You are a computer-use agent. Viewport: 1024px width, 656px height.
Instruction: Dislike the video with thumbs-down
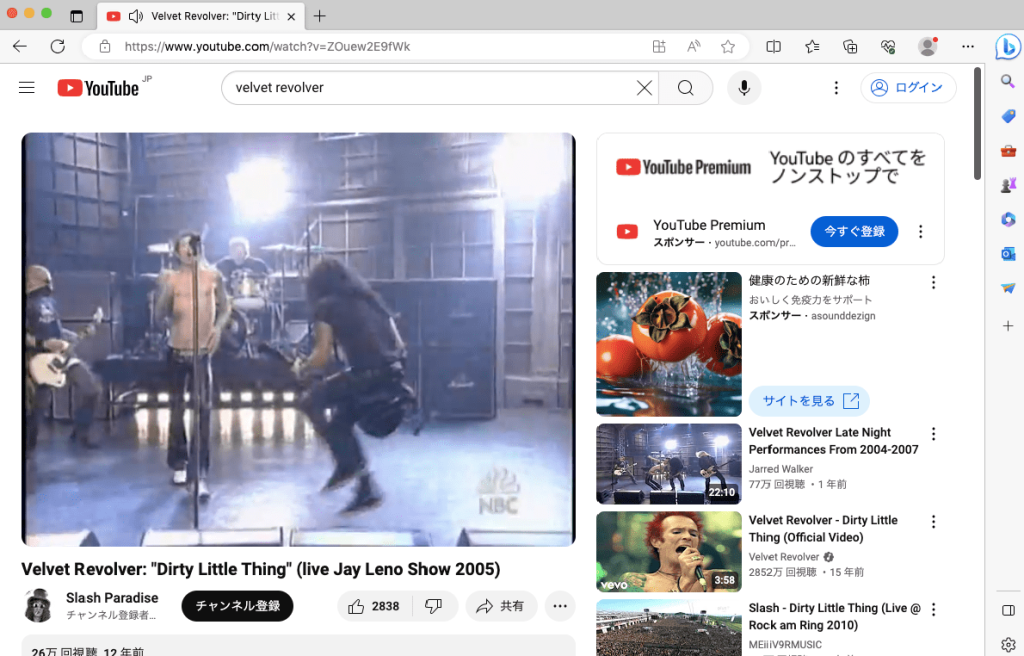434,606
